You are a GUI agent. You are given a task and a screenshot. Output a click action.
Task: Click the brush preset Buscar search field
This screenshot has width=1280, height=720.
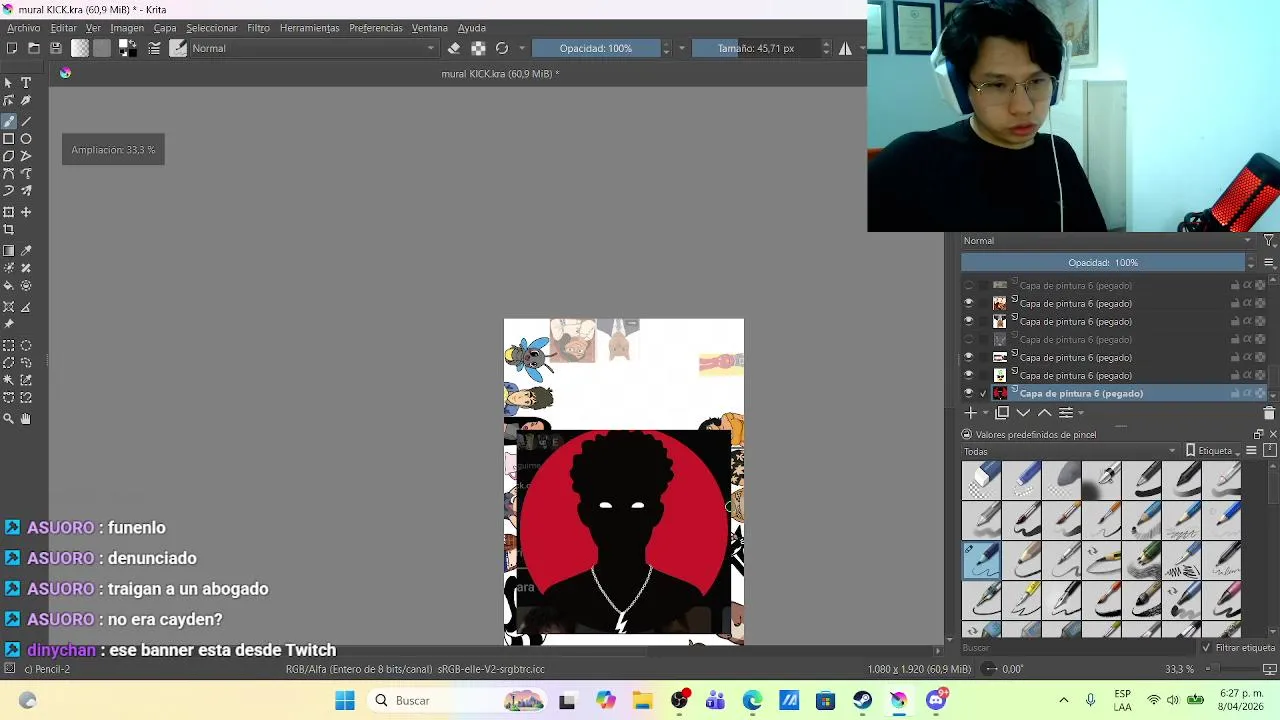pos(1077,648)
